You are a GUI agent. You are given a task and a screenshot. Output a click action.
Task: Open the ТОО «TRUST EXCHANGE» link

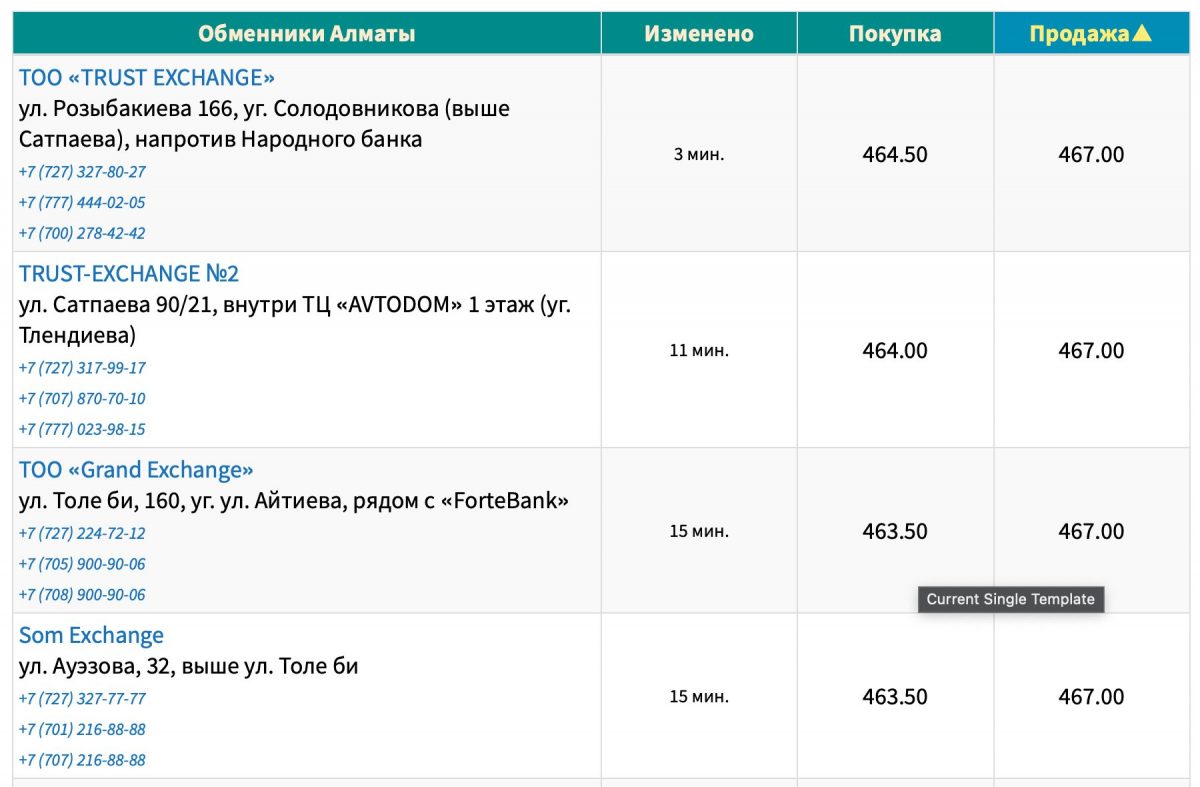click(146, 77)
